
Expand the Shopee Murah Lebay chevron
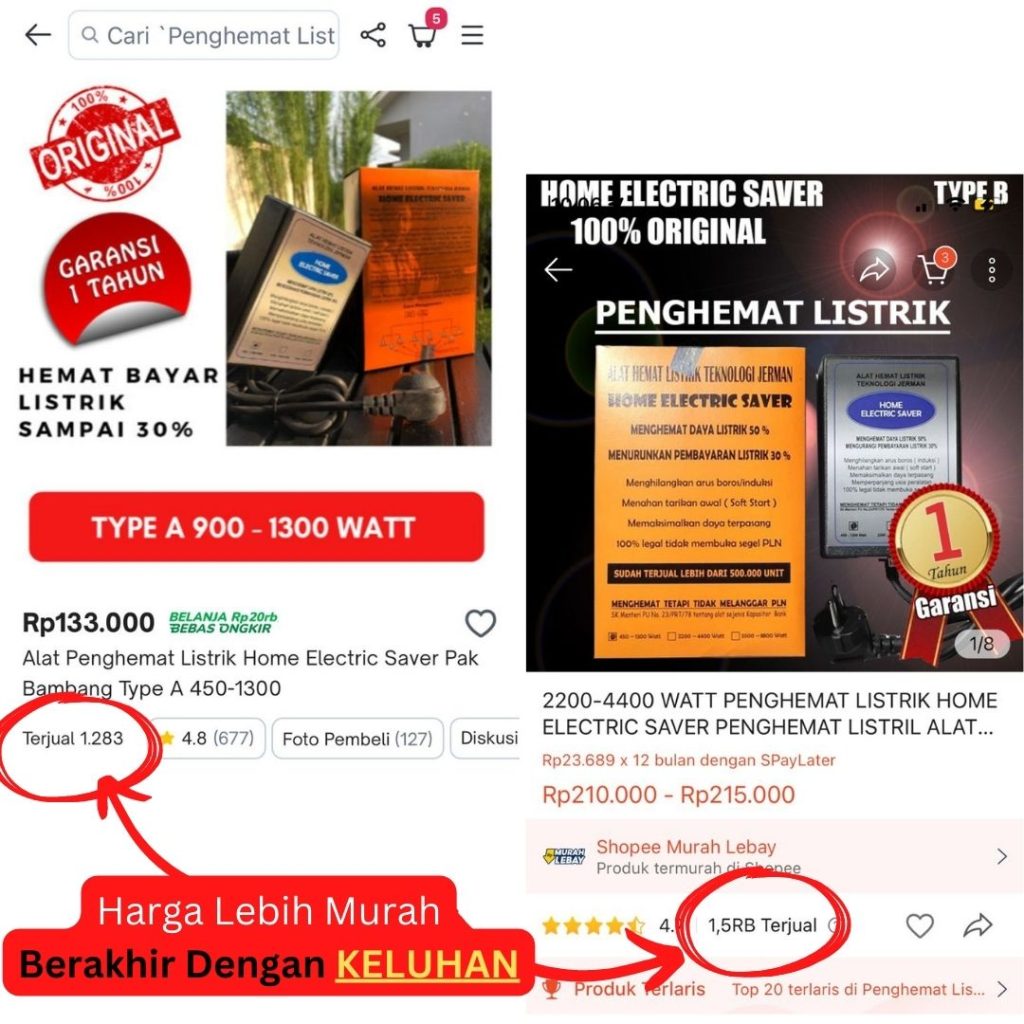1002,856
